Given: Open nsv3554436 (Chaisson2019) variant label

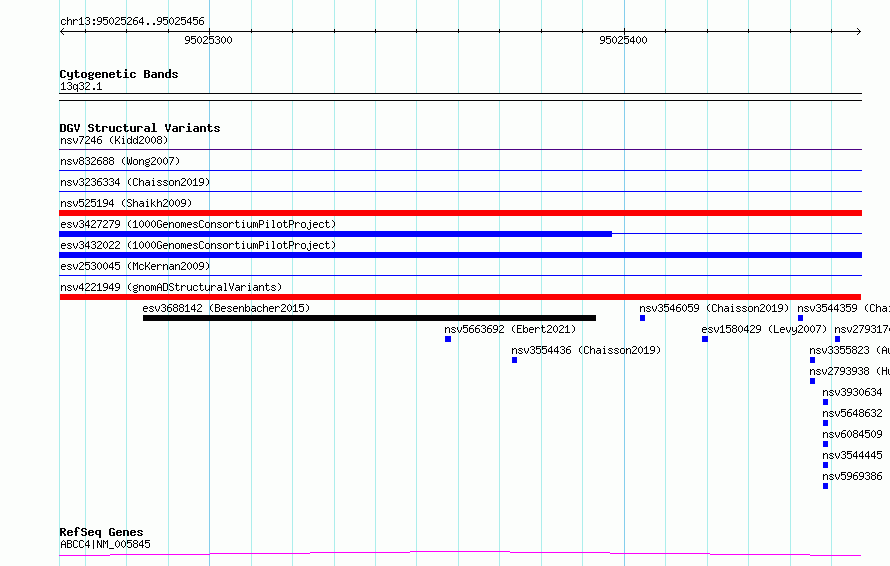Looking at the screenshot, I should click(586, 350).
